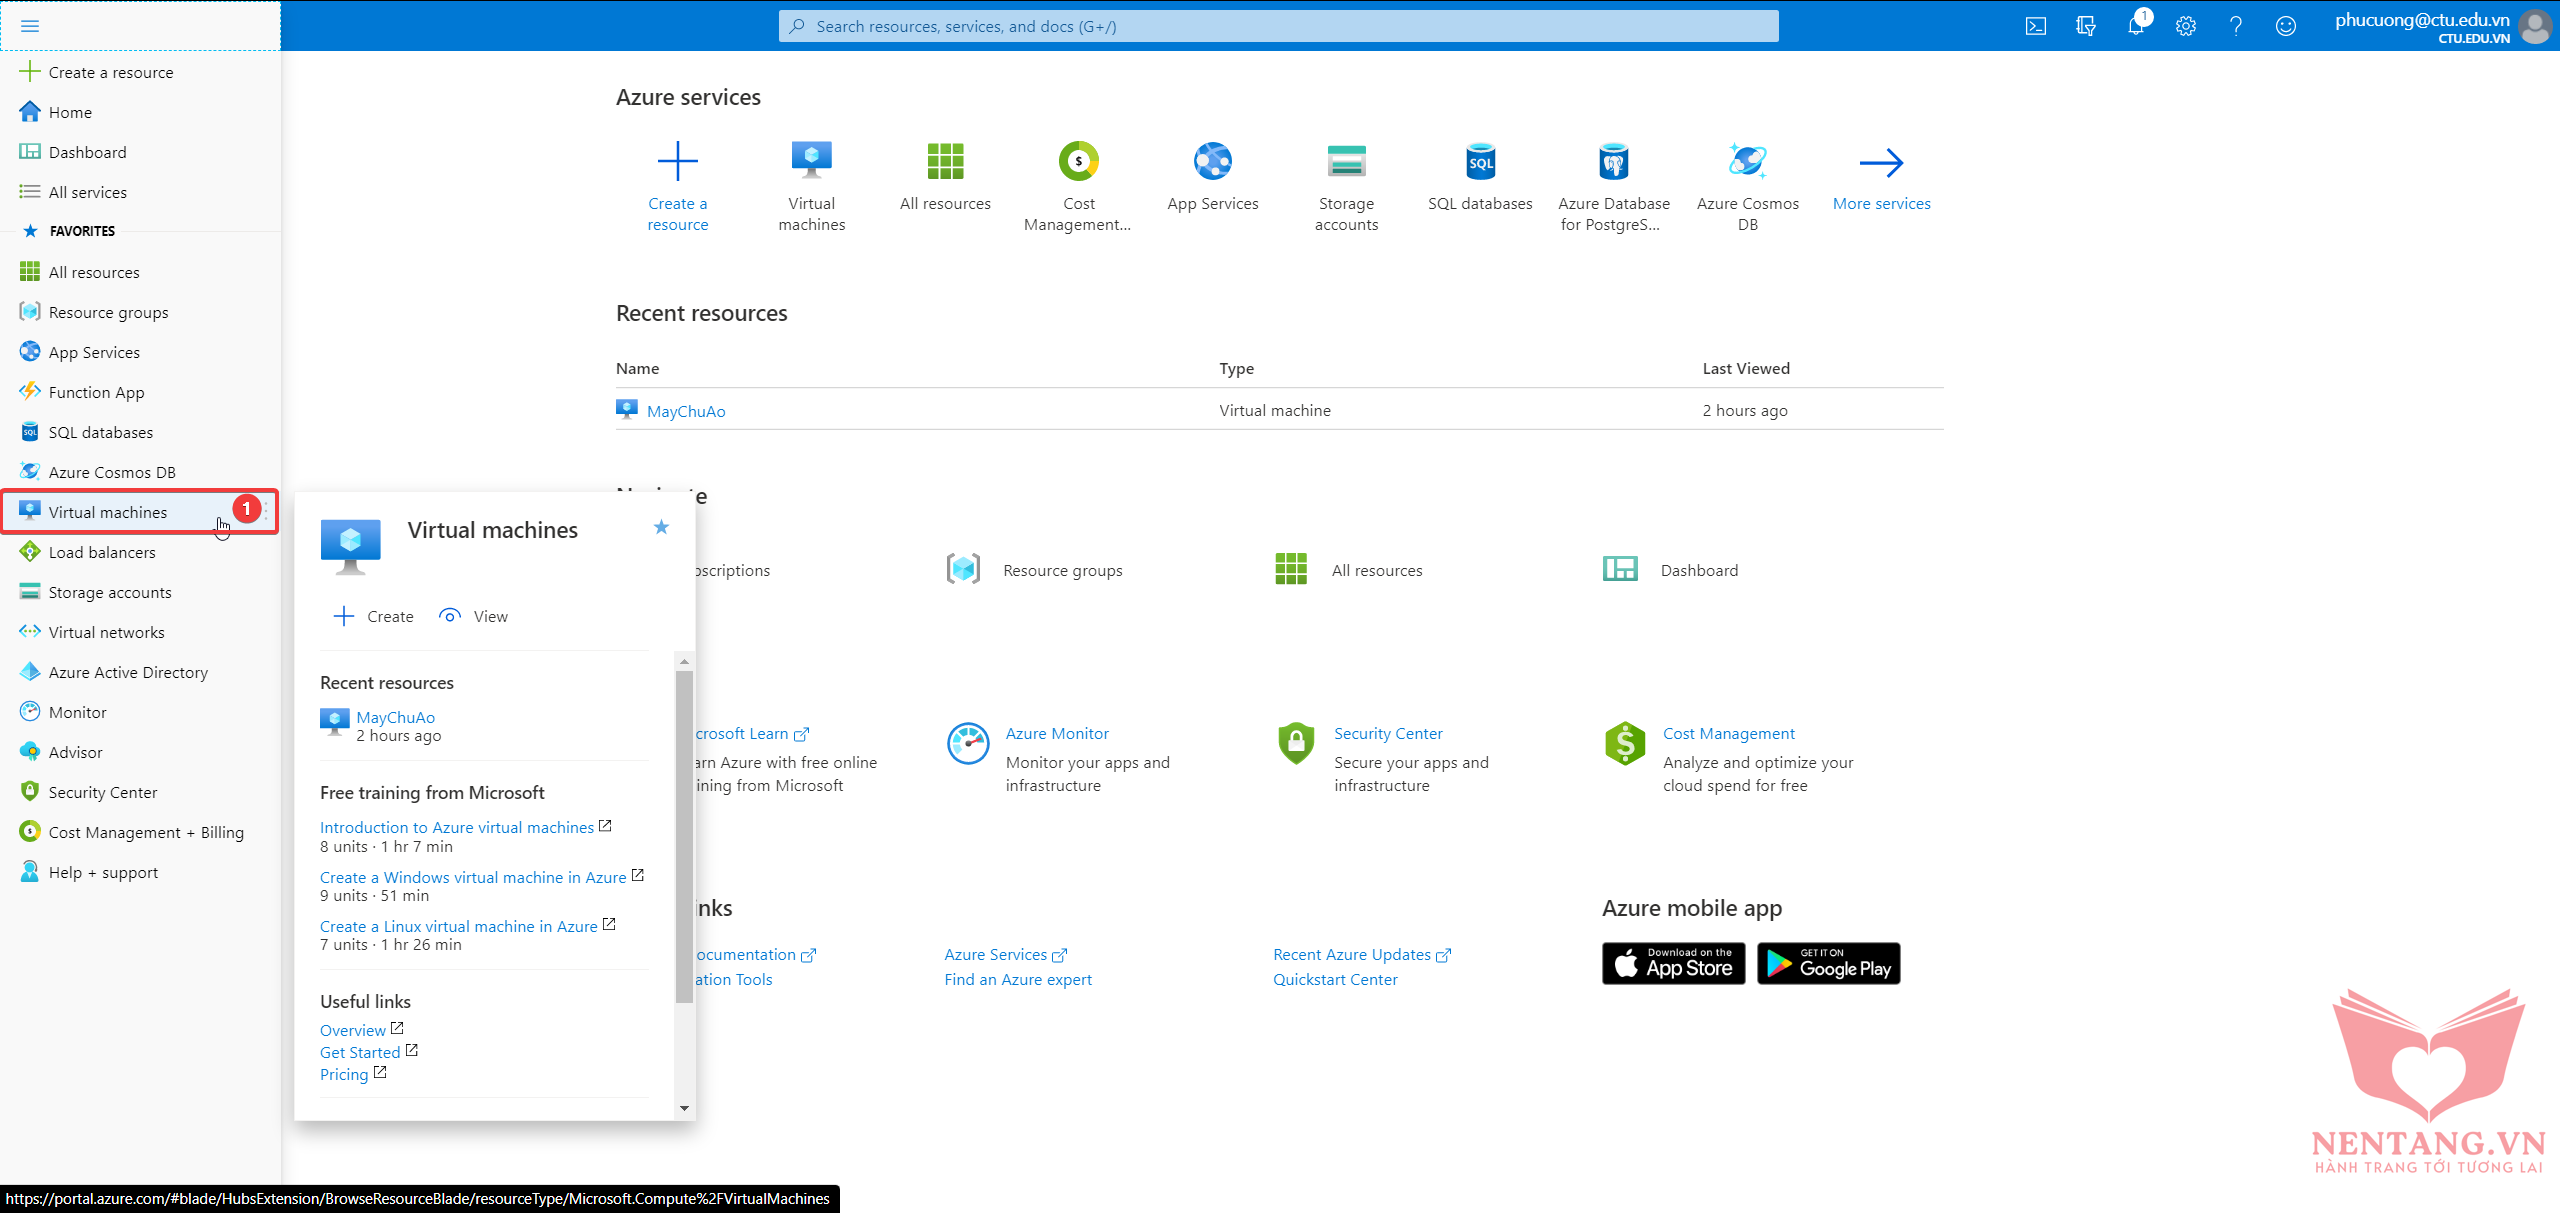Open Storage accounts service icon
The width and height of the screenshot is (2560, 1213).
1346,162
